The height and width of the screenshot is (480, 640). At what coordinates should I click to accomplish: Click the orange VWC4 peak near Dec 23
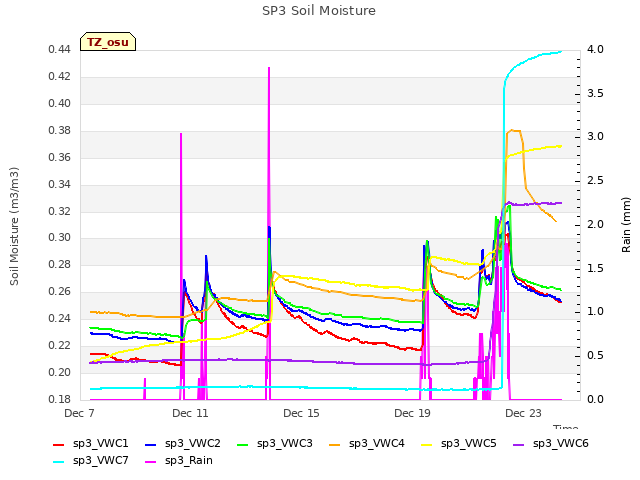point(514,131)
